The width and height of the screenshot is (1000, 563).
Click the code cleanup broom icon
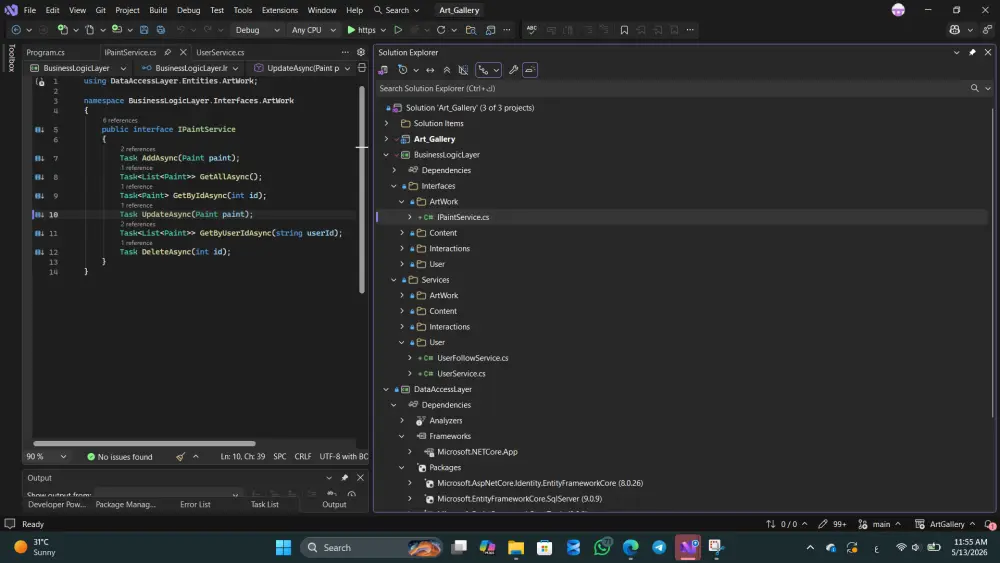[x=180, y=457]
